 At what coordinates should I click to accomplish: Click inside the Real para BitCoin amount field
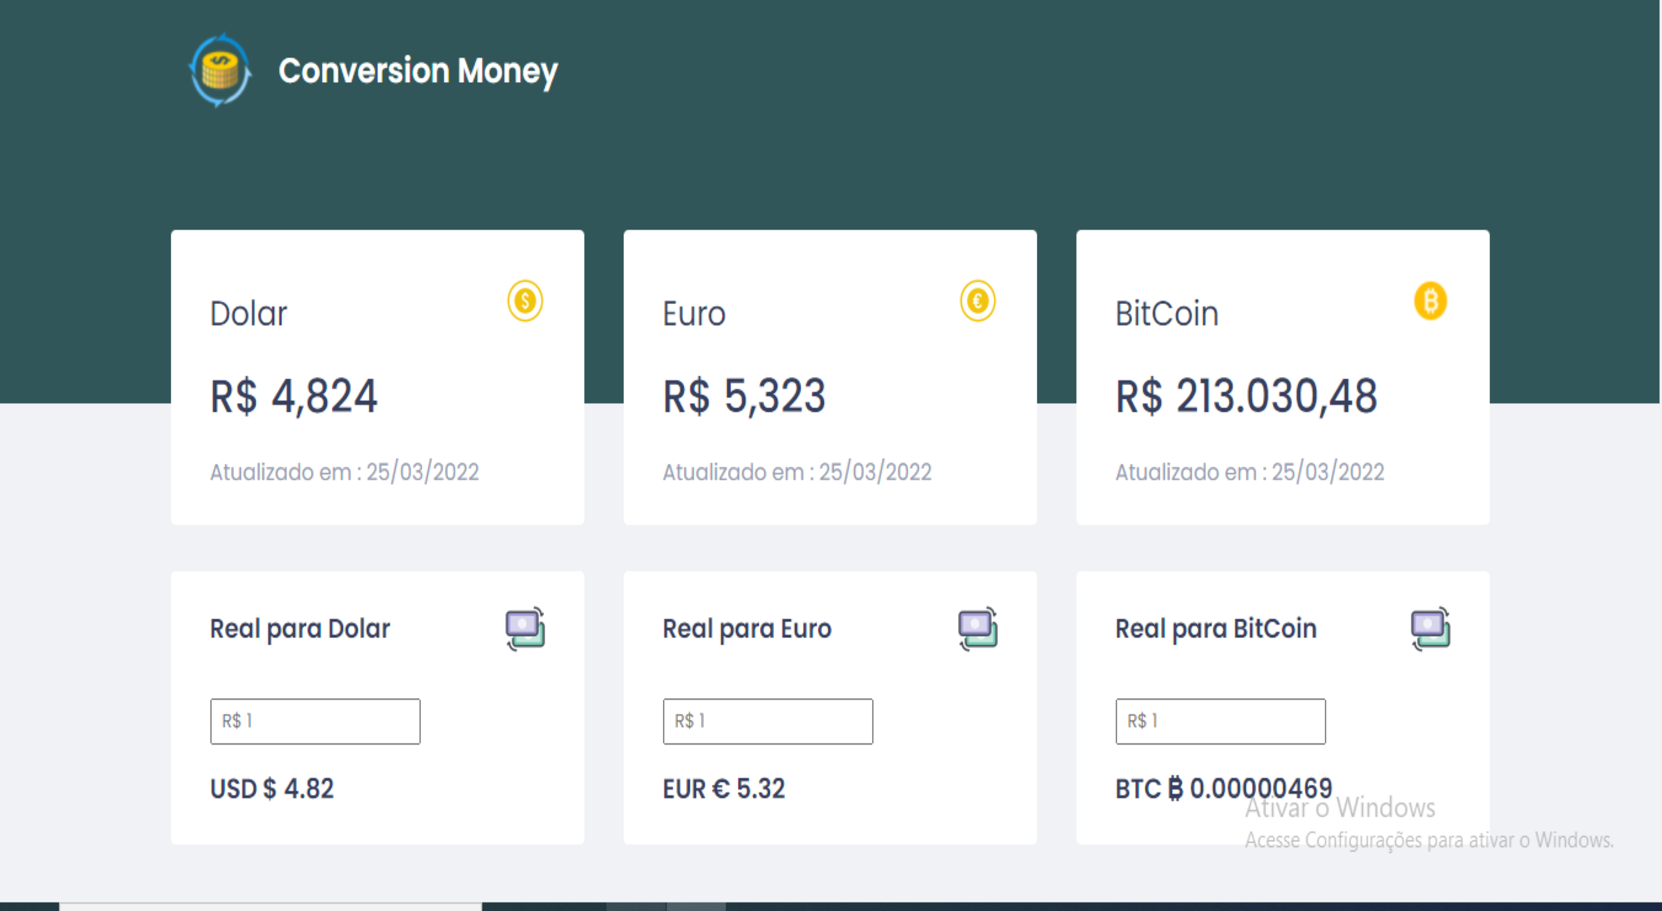click(x=1219, y=721)
